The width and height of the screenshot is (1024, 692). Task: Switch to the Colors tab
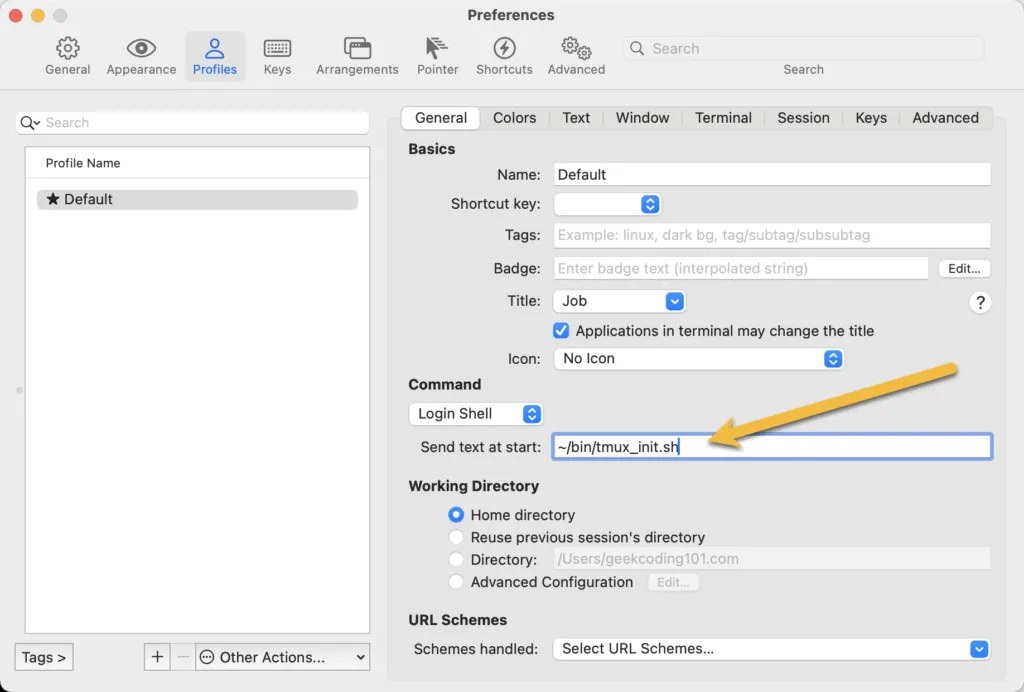tap(514, 118)
